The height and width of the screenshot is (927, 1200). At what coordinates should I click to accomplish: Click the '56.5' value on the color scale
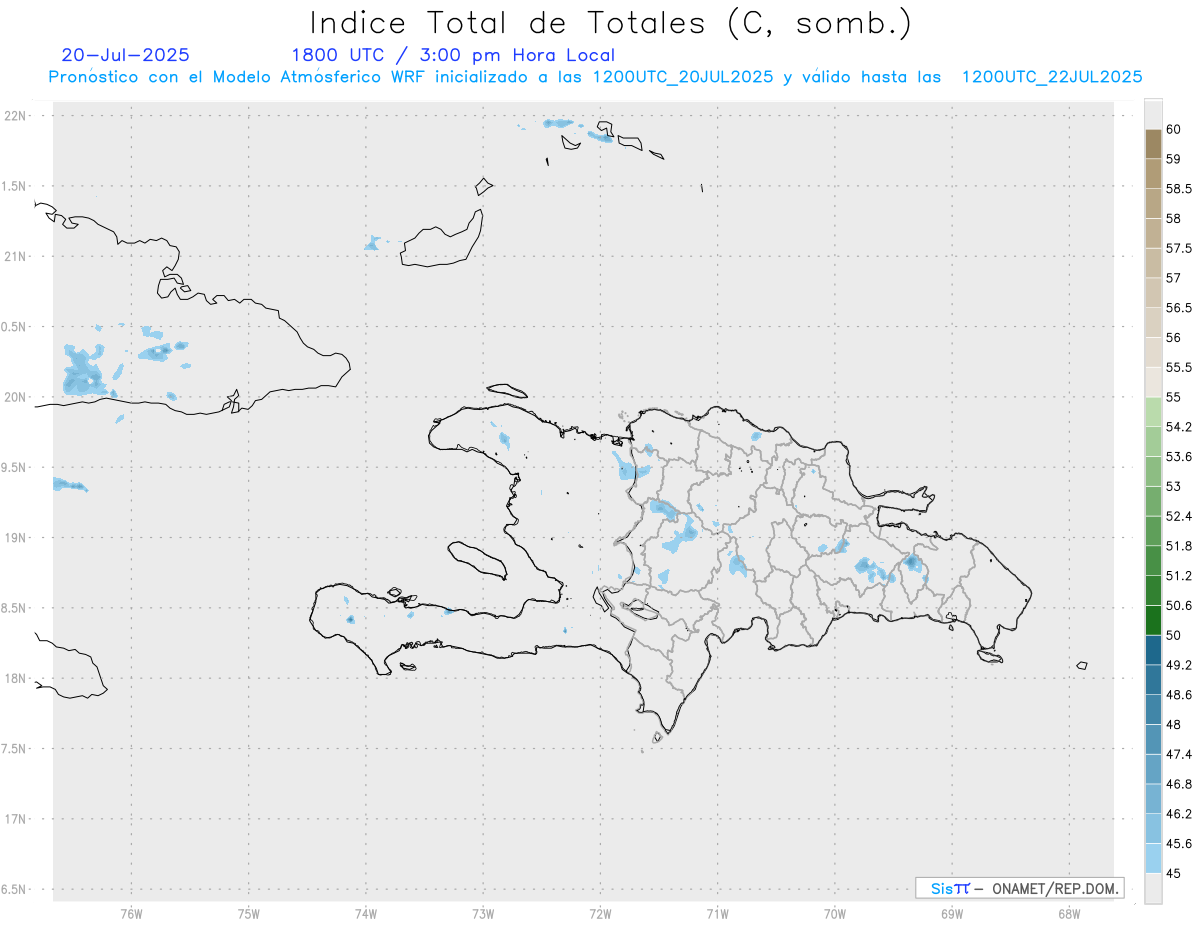pyautogui.click(x=1179, y=308)
